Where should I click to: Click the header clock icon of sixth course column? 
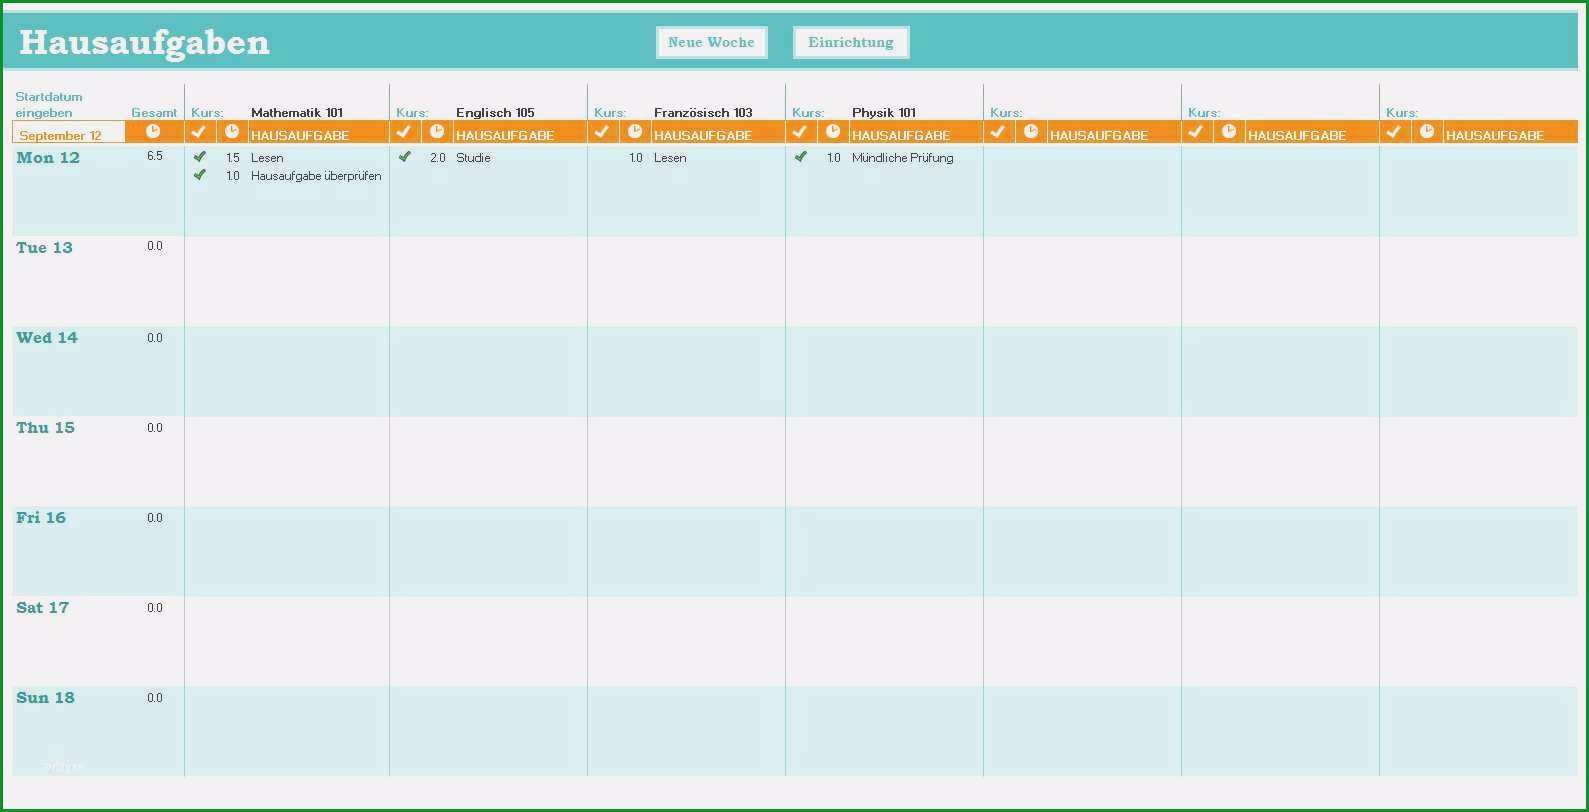click(x=1229, y=131)
